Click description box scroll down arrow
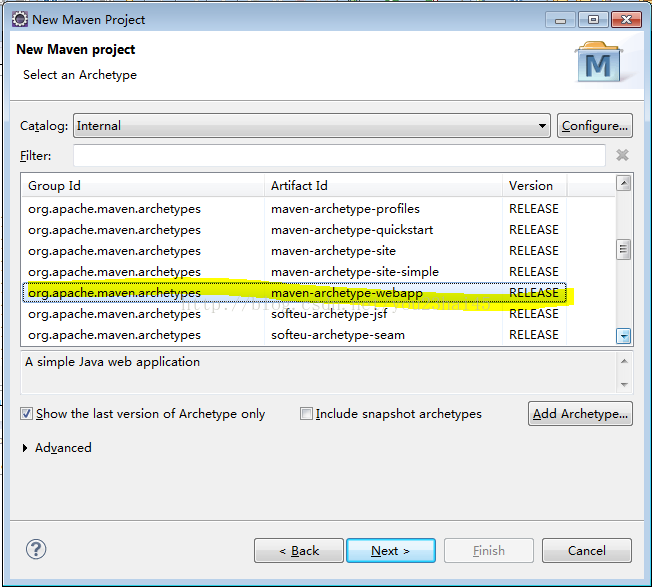Image resolution: width=652 pixels, height=587 pixels. click(x=624, y=384)
